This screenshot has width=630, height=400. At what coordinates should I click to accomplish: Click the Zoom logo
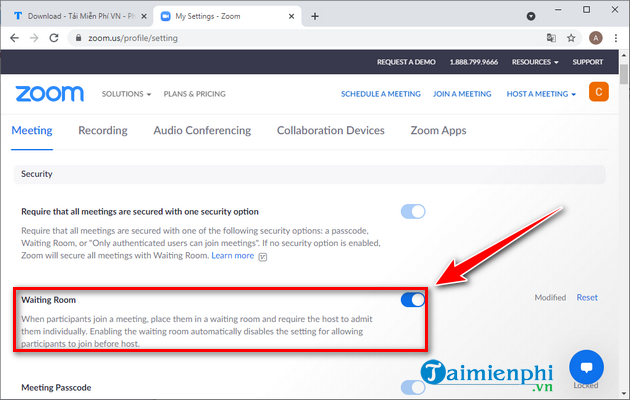49,93
